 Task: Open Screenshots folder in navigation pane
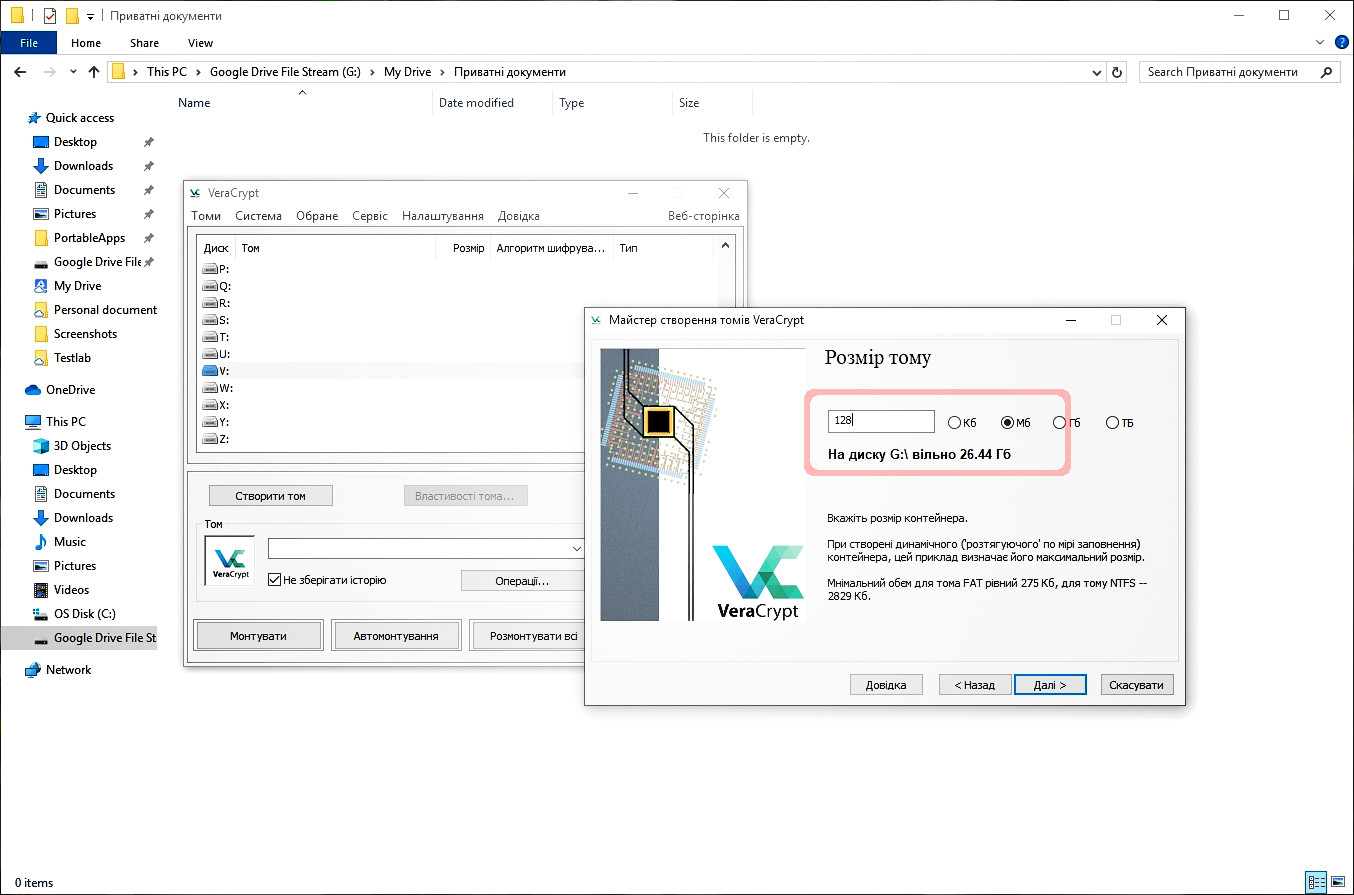coord(85,334)
